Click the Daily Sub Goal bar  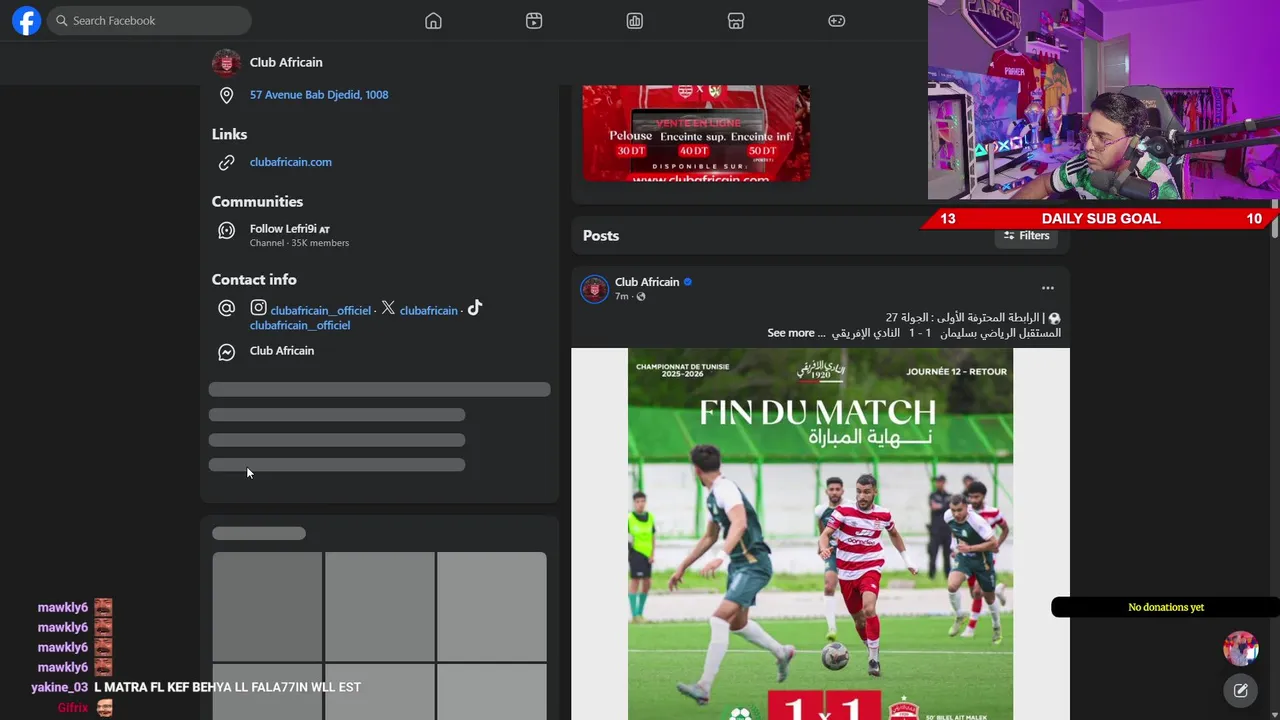pos(1100,219)
